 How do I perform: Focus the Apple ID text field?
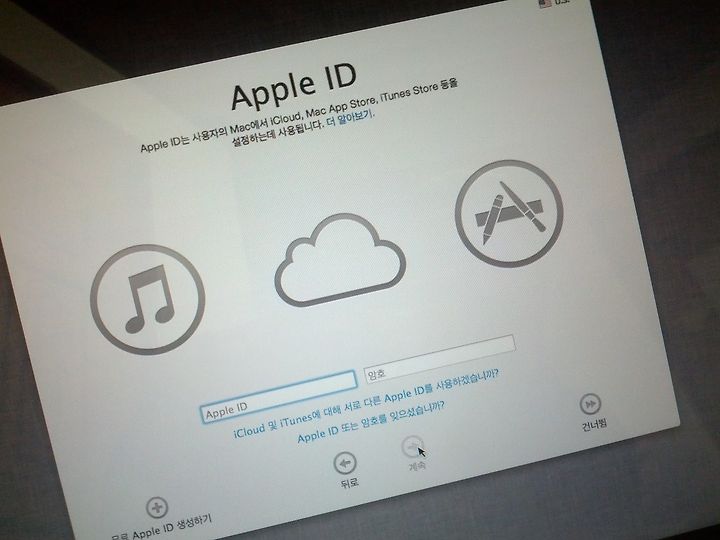click(x=279, y=397)
